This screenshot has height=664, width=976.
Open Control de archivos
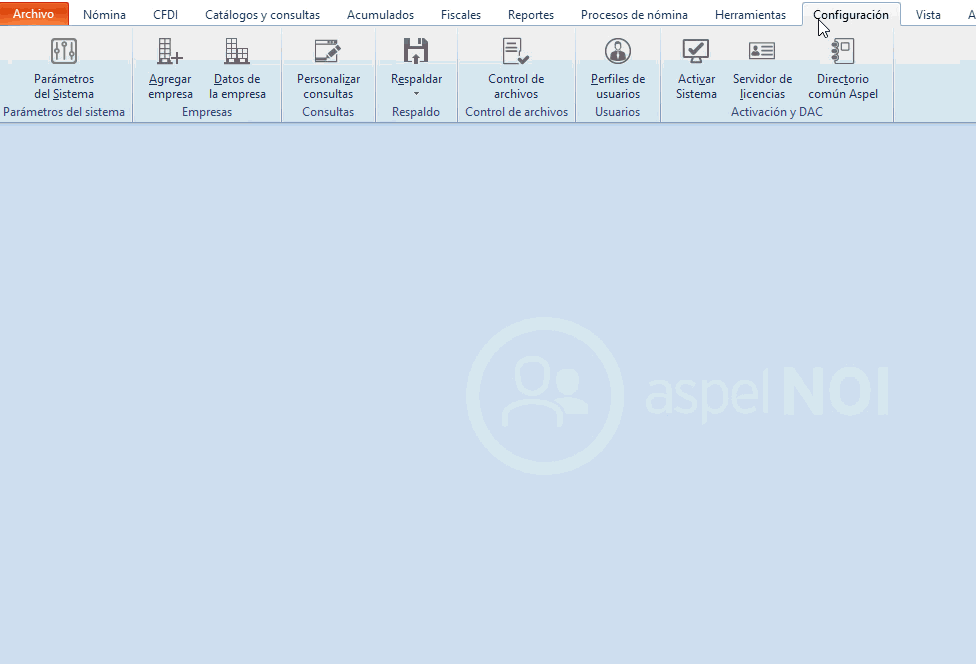516,68
